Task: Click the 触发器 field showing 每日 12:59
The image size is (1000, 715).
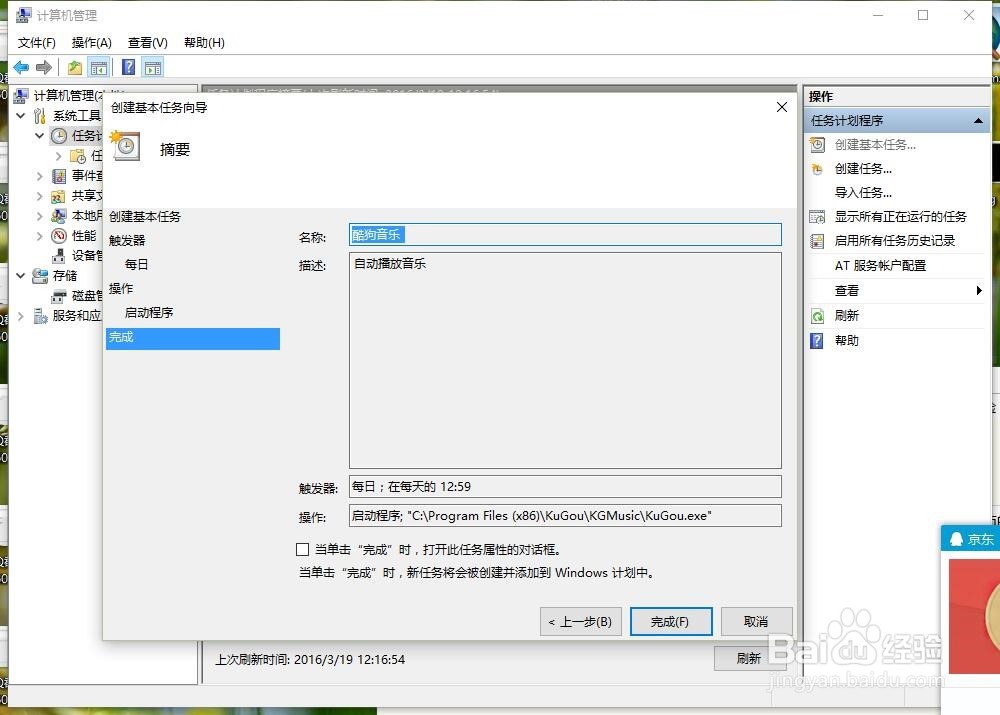Action: [x=565, y=487]
